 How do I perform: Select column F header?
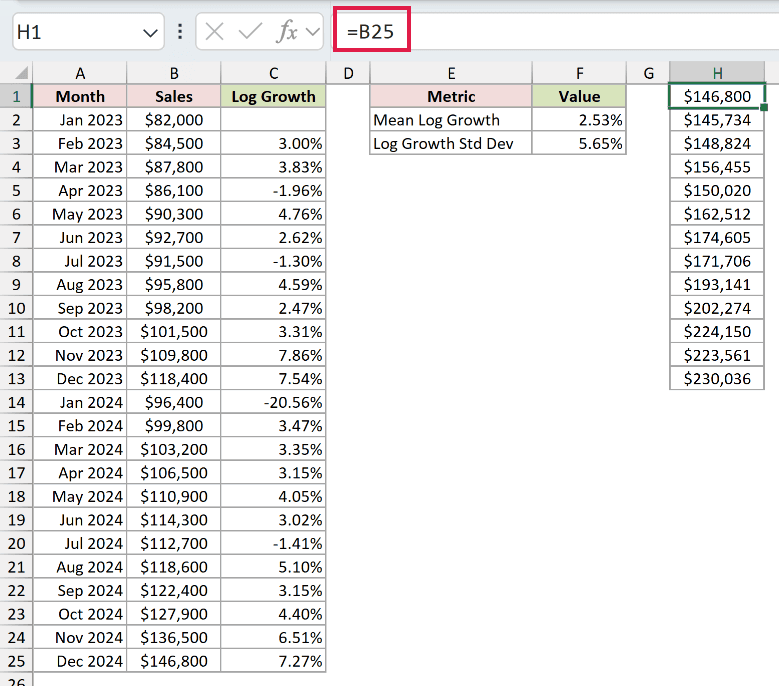click(x=579, y=74)
